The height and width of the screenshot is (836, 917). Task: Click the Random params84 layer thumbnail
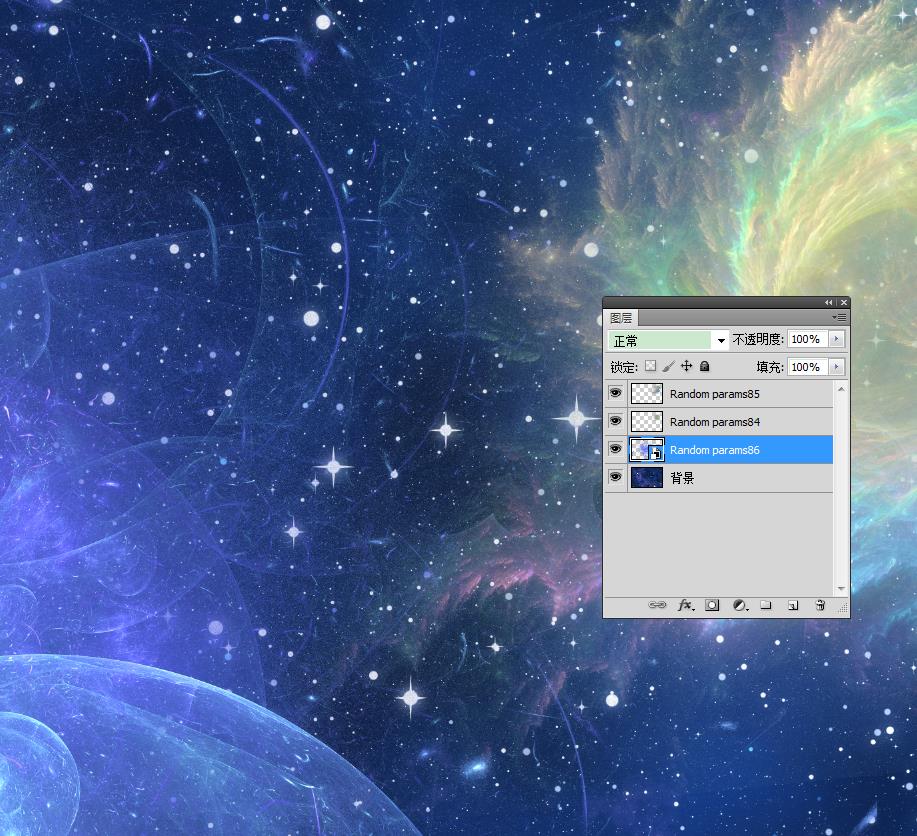(647, 421)
